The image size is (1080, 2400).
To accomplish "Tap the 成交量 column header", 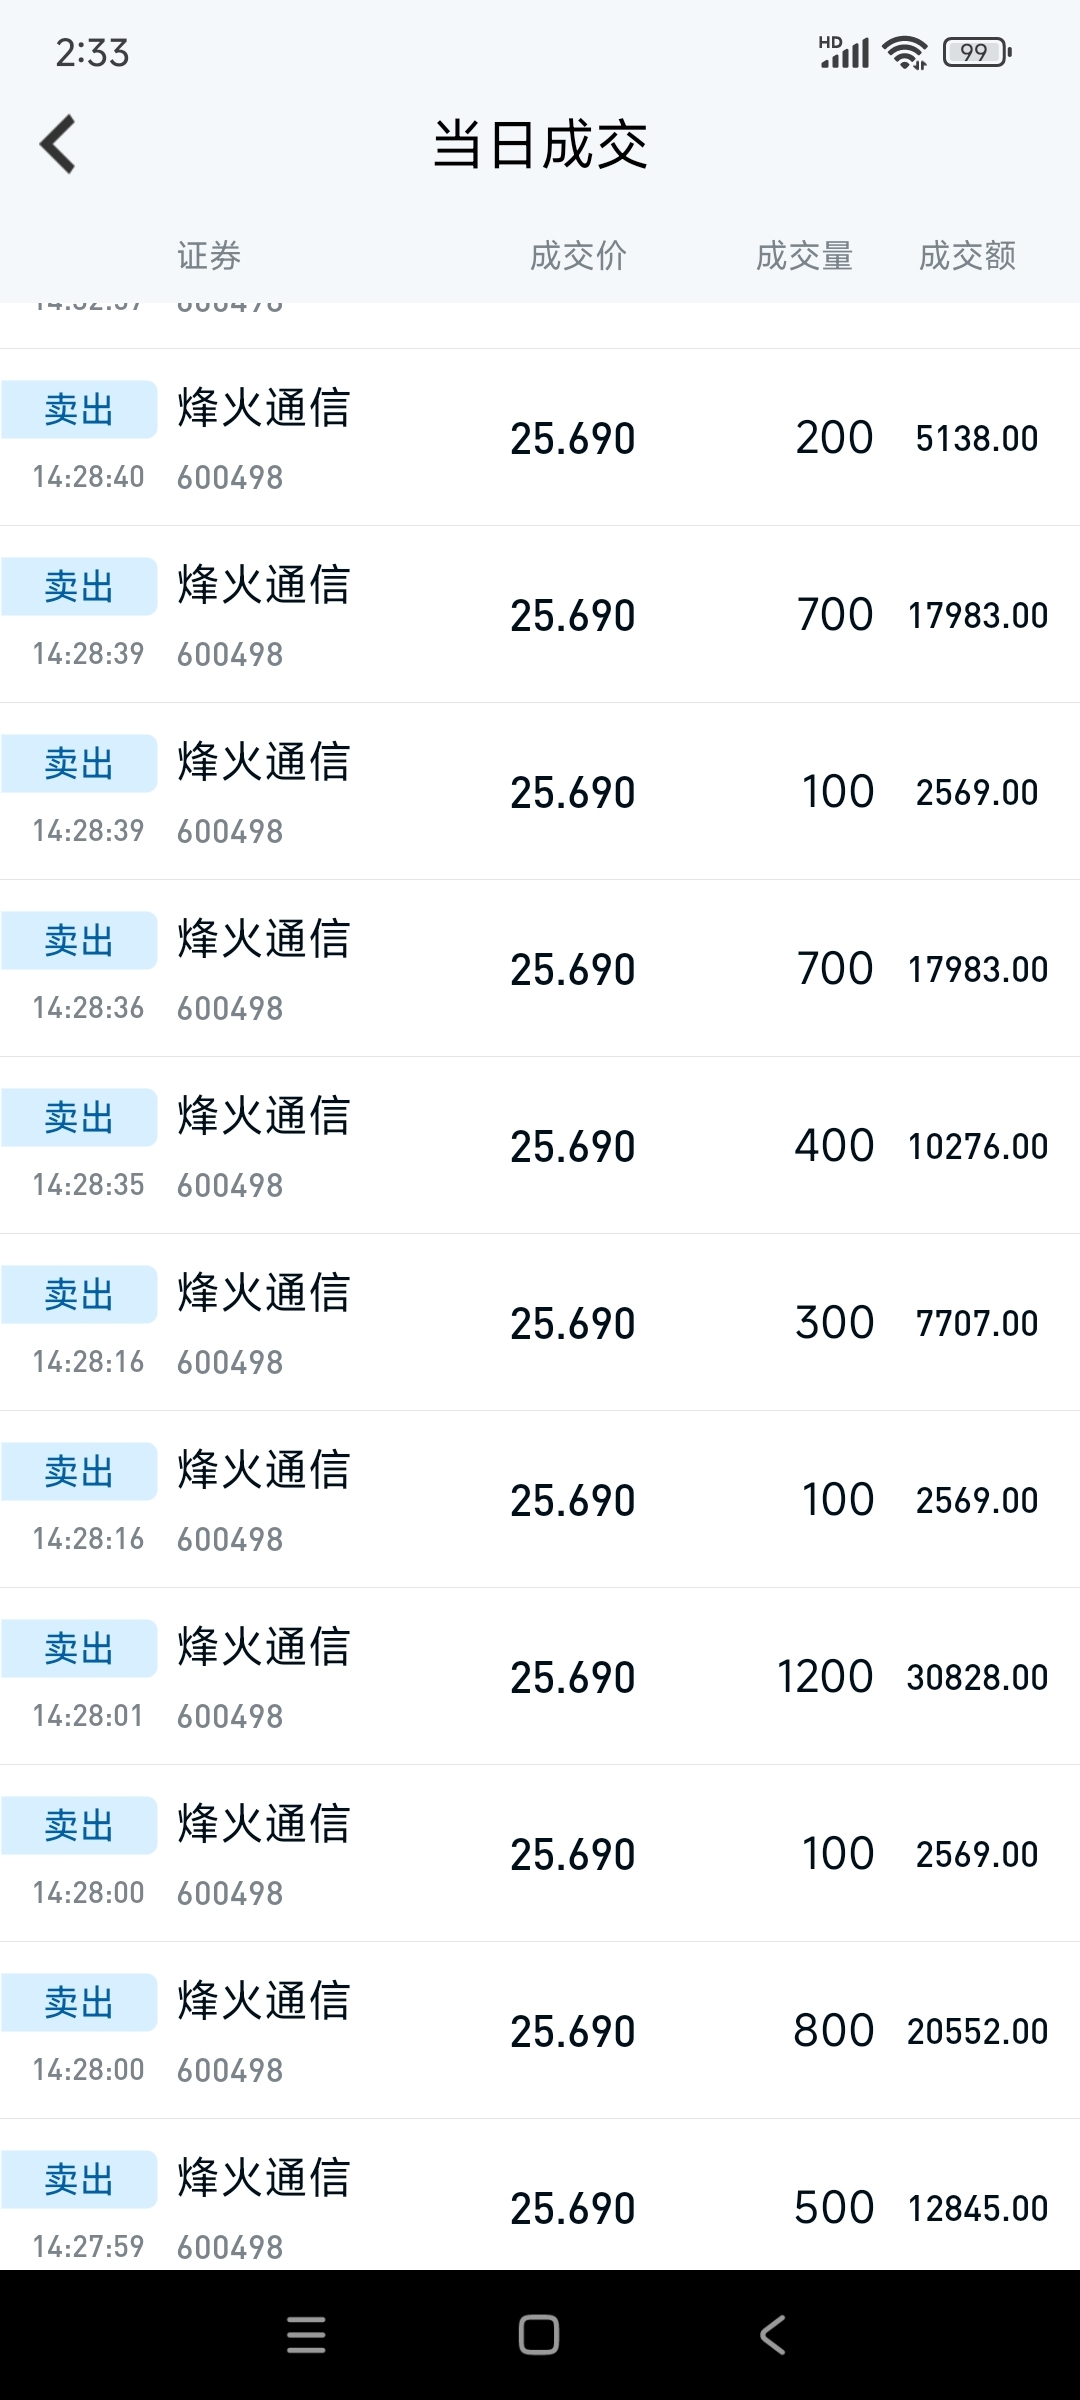I will (x=804, y=256).
